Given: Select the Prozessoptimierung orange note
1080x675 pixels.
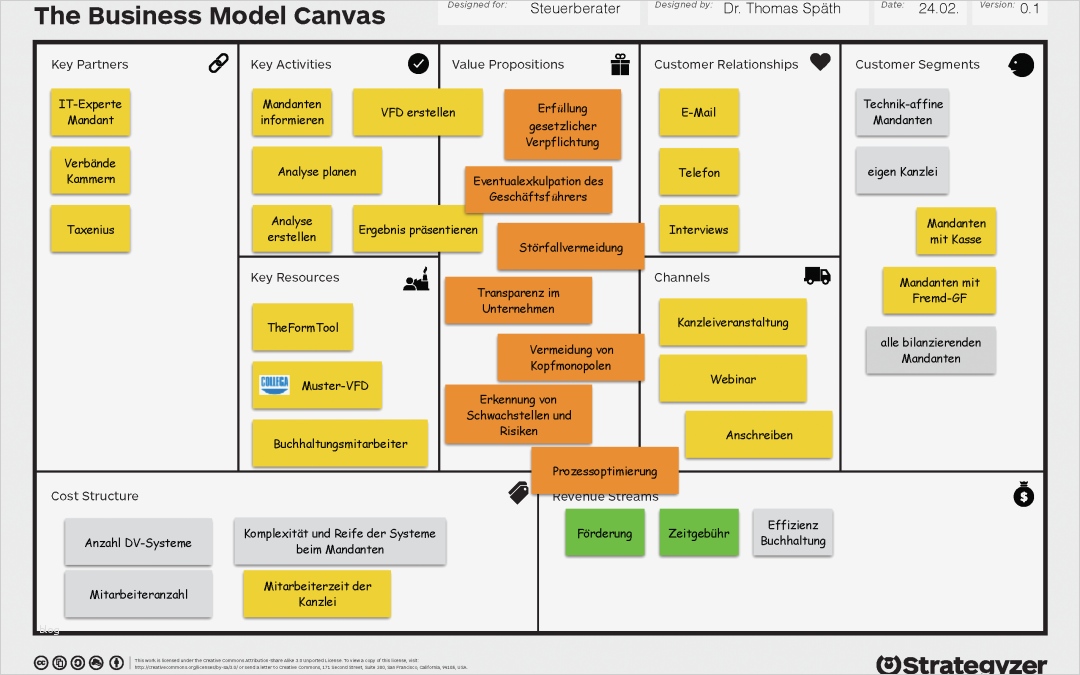Looking at the screenshot, I should pos(605,470).
